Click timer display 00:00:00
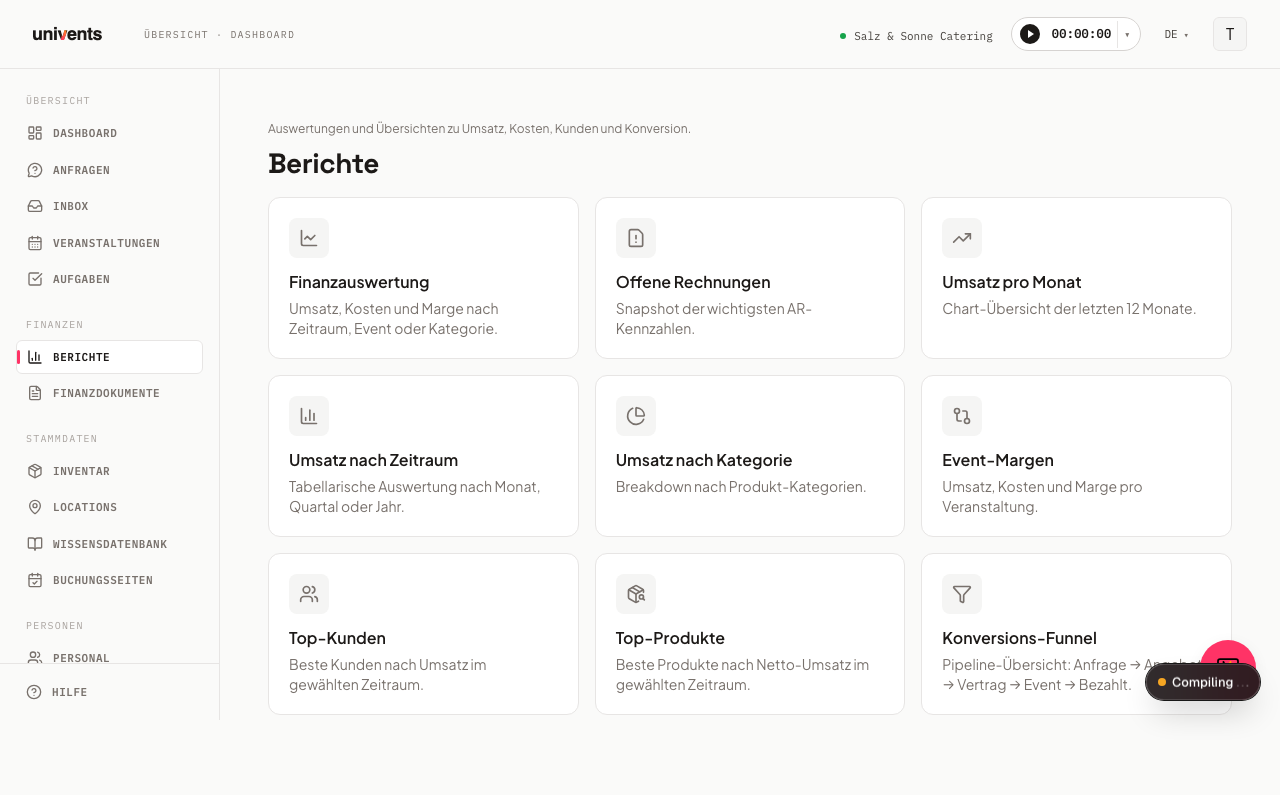Viewport: 1280px width, 795px height. point(1081,34)
